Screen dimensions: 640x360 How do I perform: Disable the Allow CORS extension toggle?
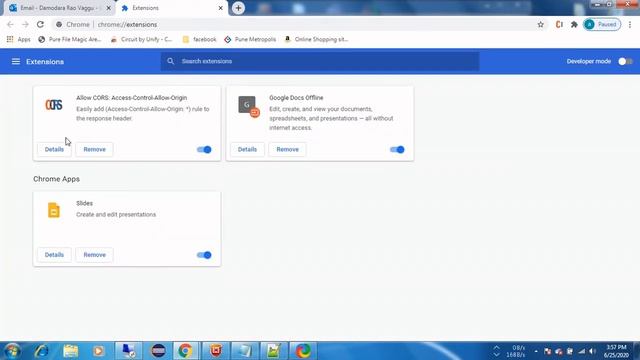pyautogui.click(x=204, y=149)
